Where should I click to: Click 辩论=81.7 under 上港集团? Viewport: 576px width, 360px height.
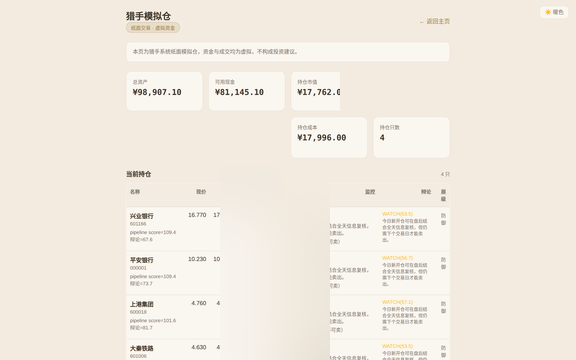pos(141,328)
